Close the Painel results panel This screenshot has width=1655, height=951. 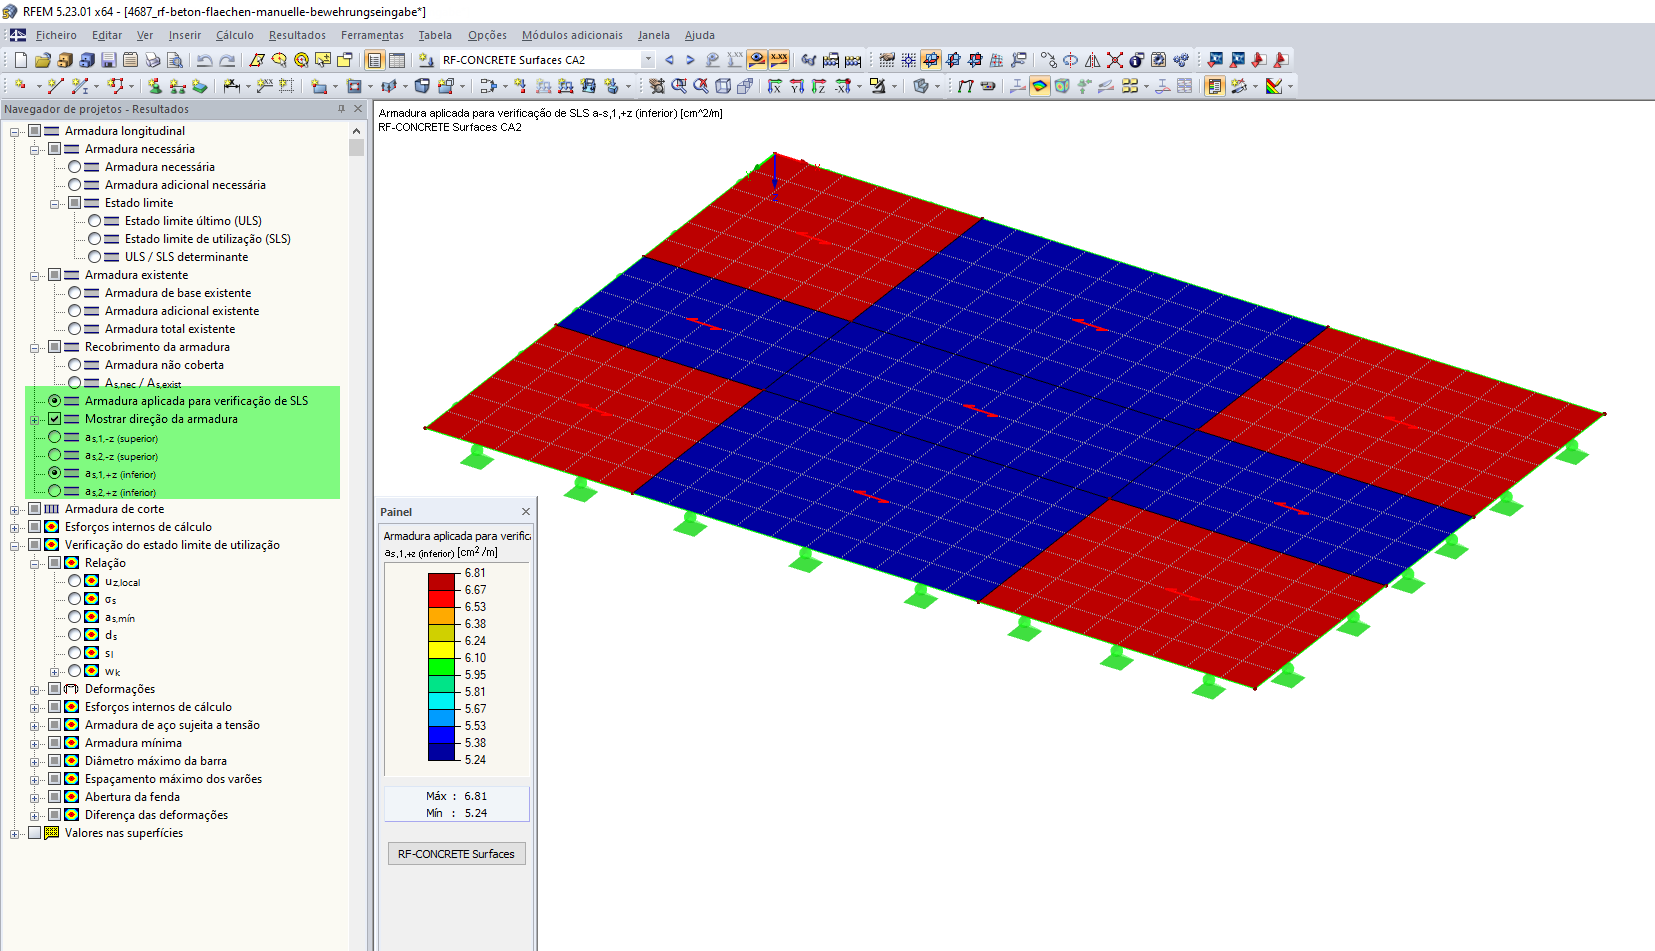point(526,512)
